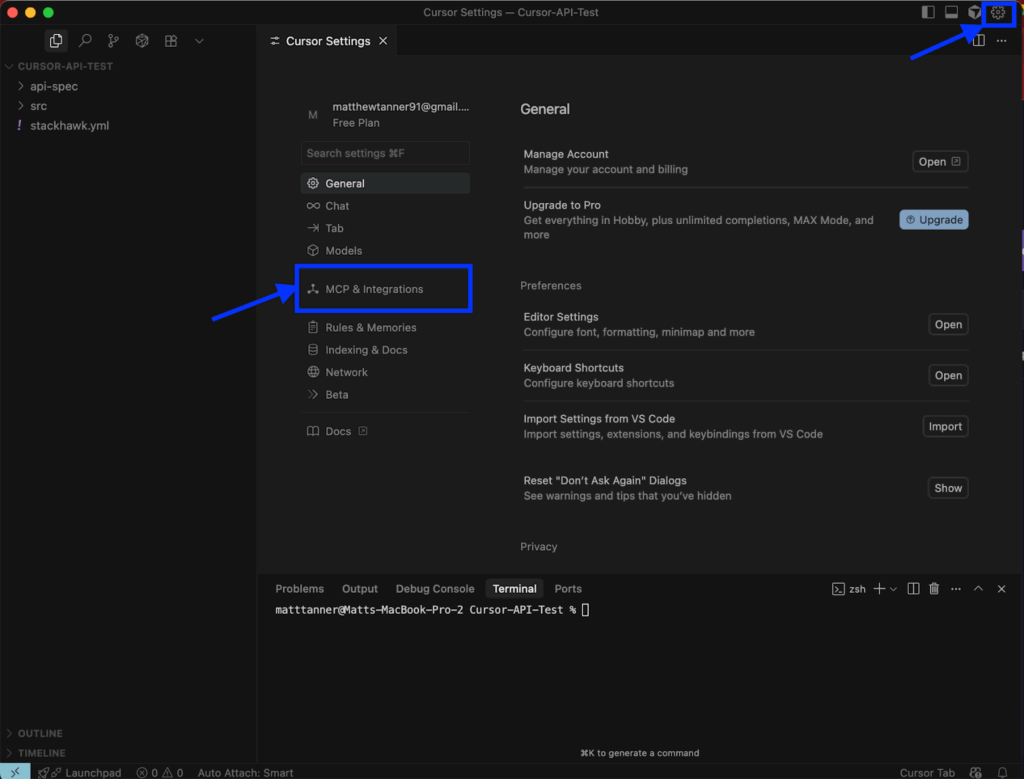Open Manage Account
Image resolution: width=1024 pixels, height=779 pixels.
point(940,161)
